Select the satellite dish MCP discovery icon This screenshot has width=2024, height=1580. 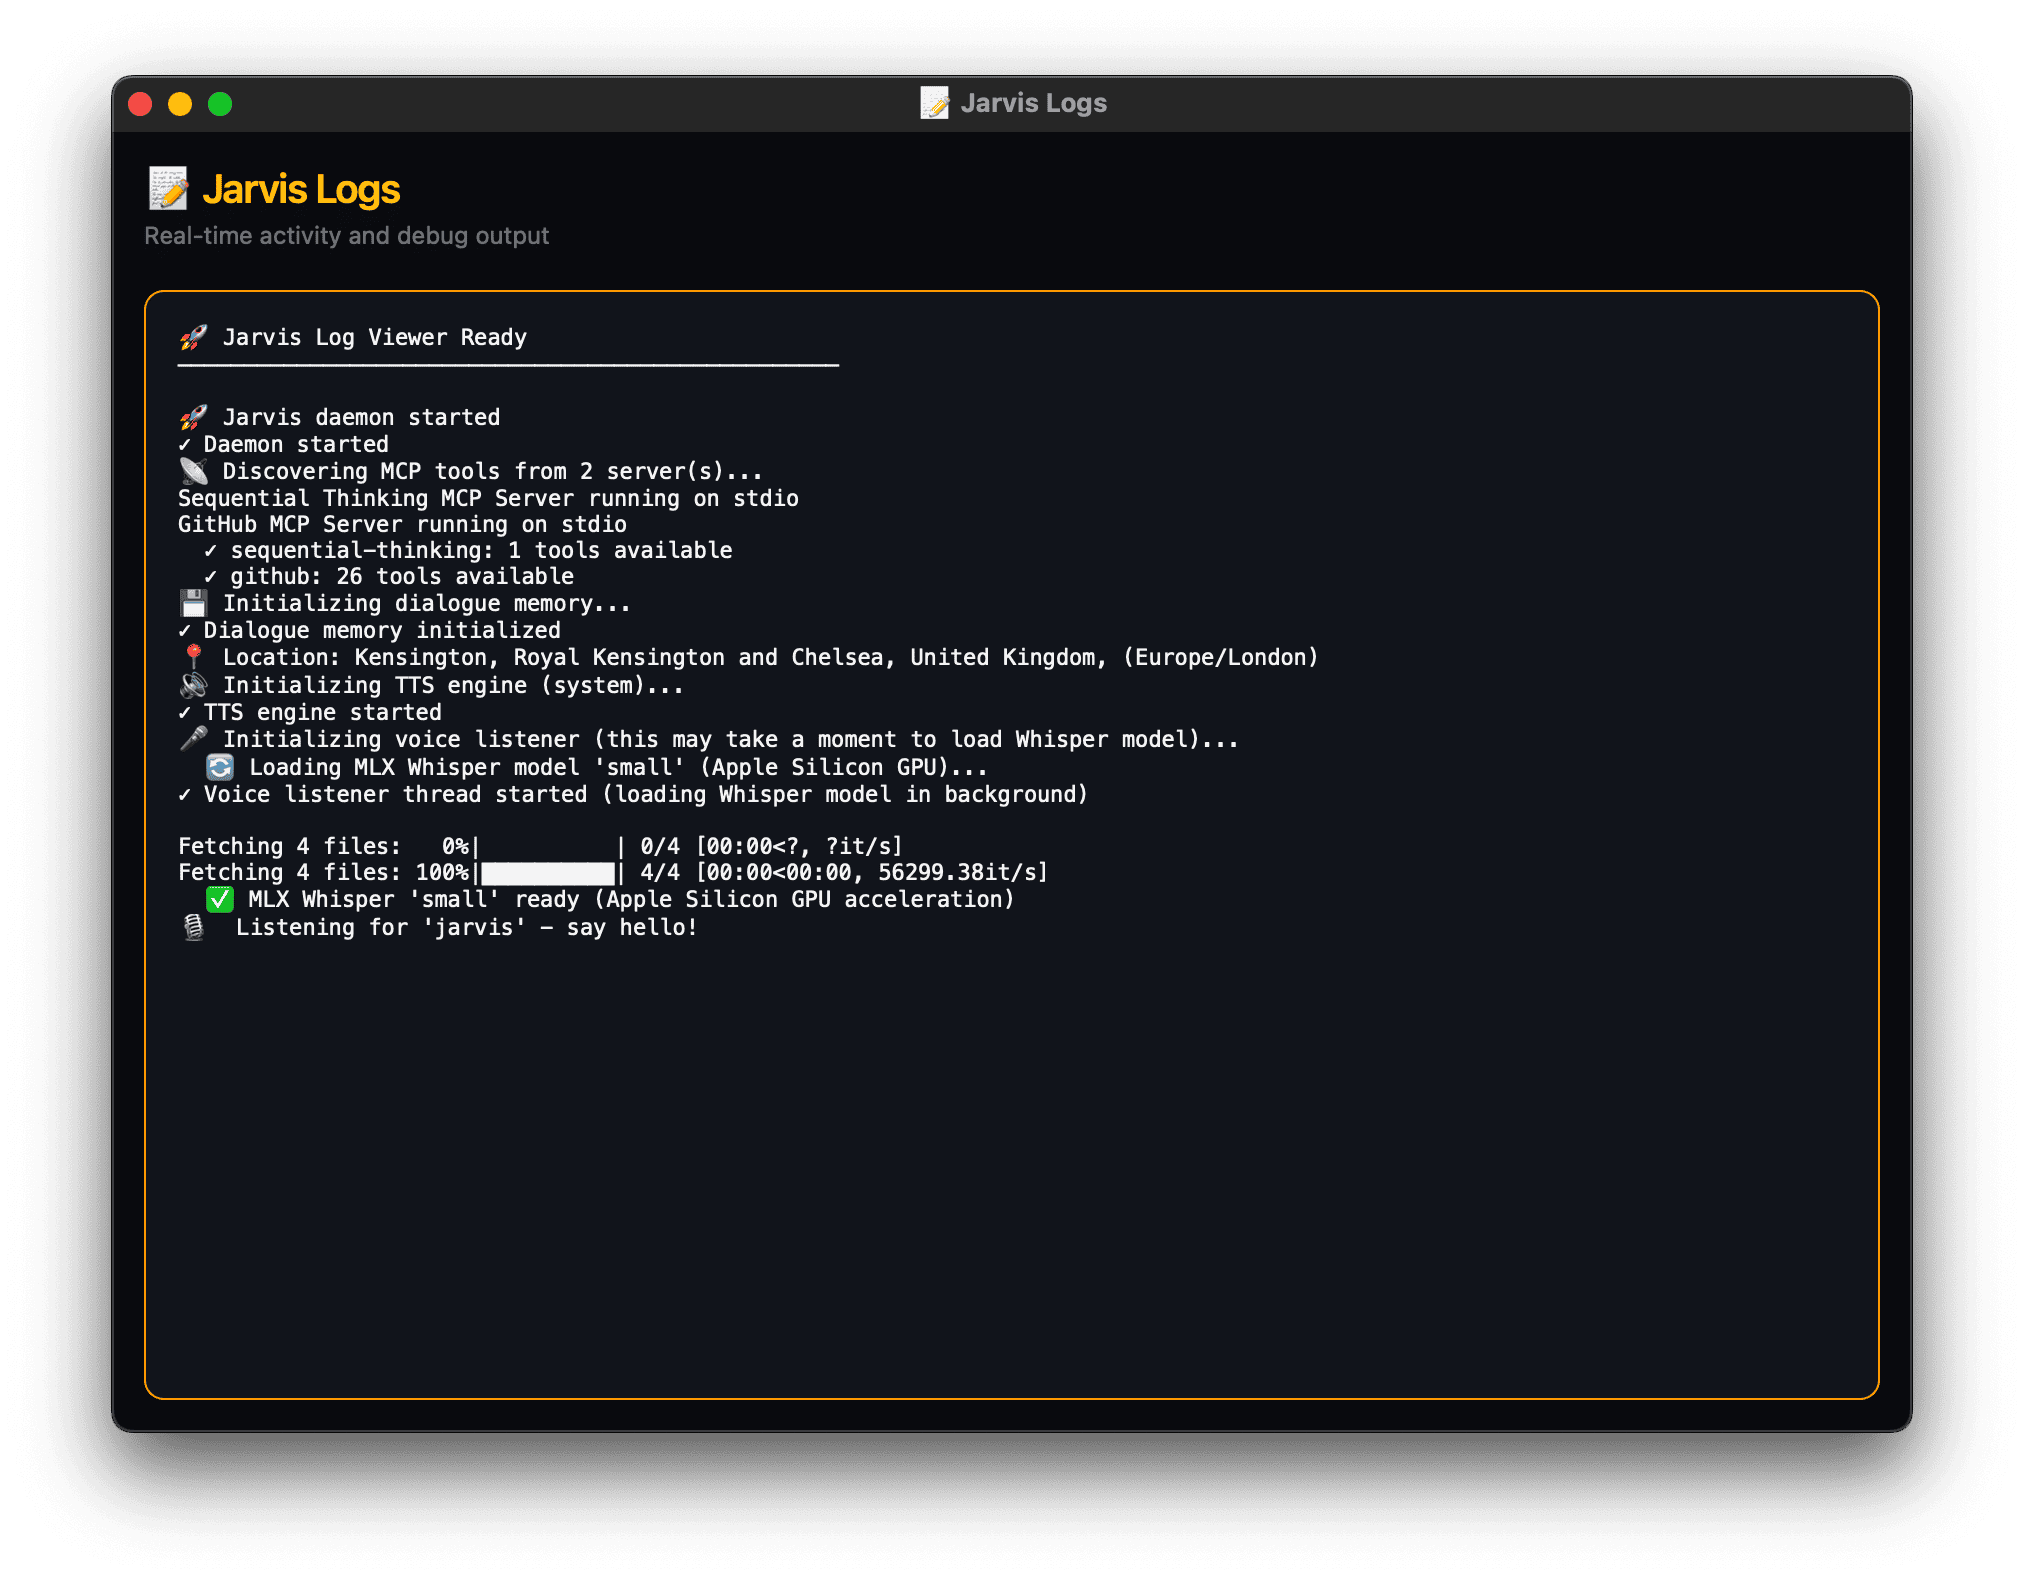[x=196, y=470]
